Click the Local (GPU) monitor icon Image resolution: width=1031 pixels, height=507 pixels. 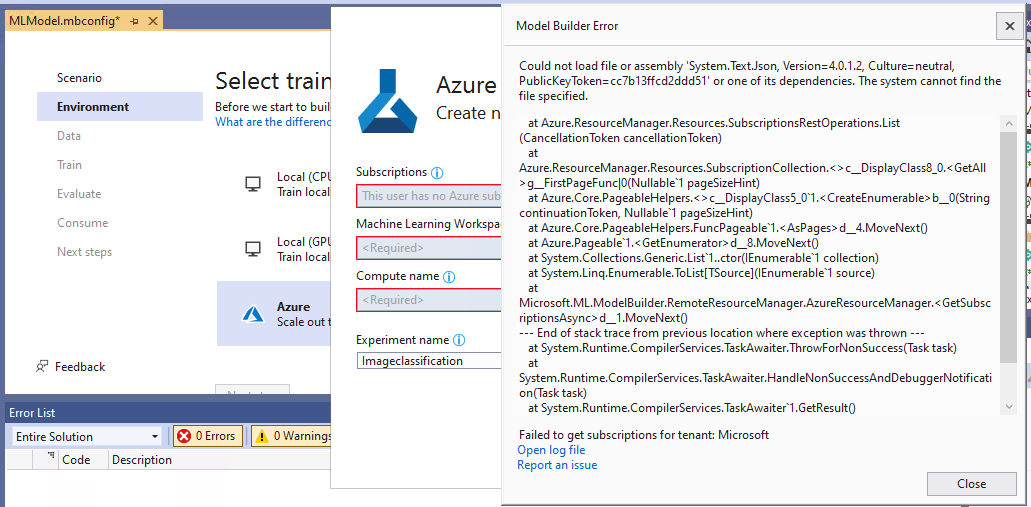pyautogui.click(x=252, y=249)
